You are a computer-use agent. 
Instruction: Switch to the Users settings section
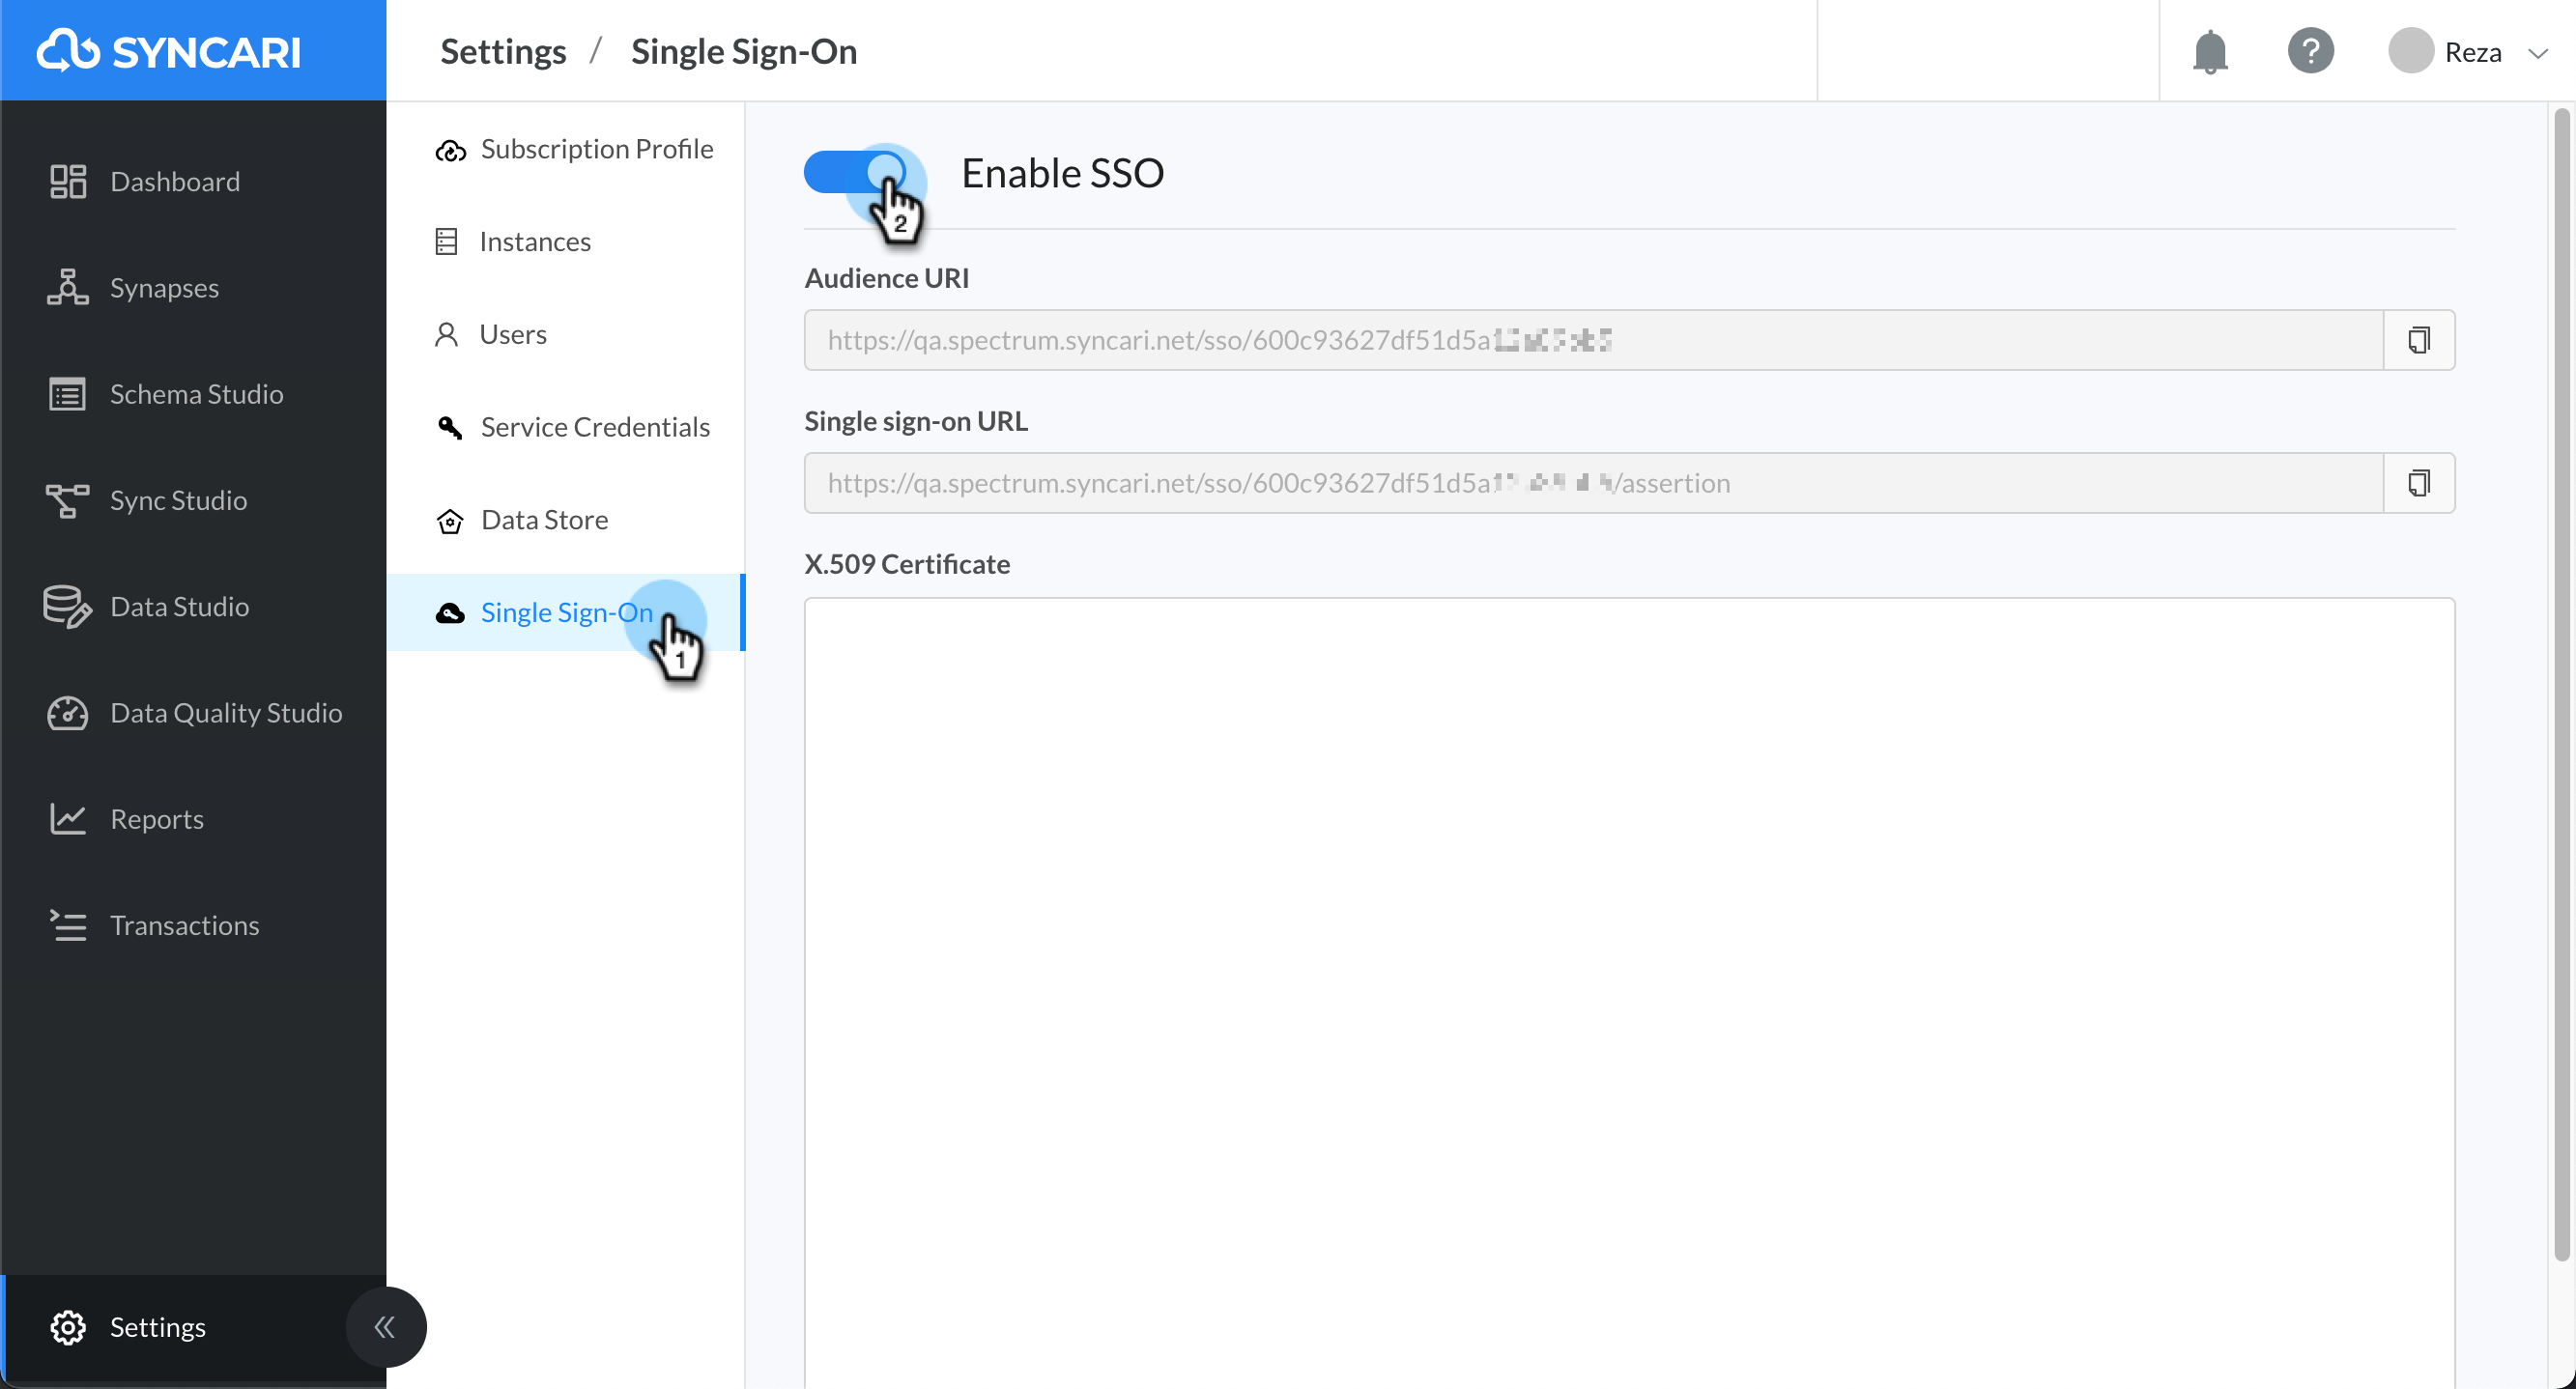(512, 333)
